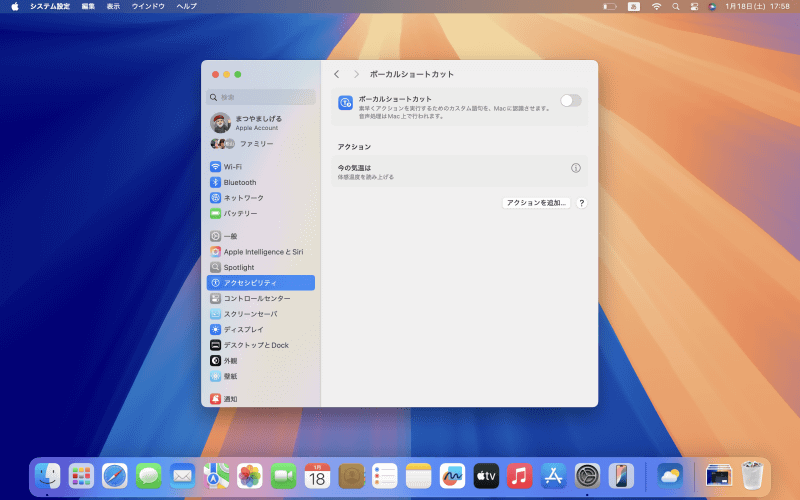Open the ヘルプ menu
800x500 pixels.
click(186, 6)
